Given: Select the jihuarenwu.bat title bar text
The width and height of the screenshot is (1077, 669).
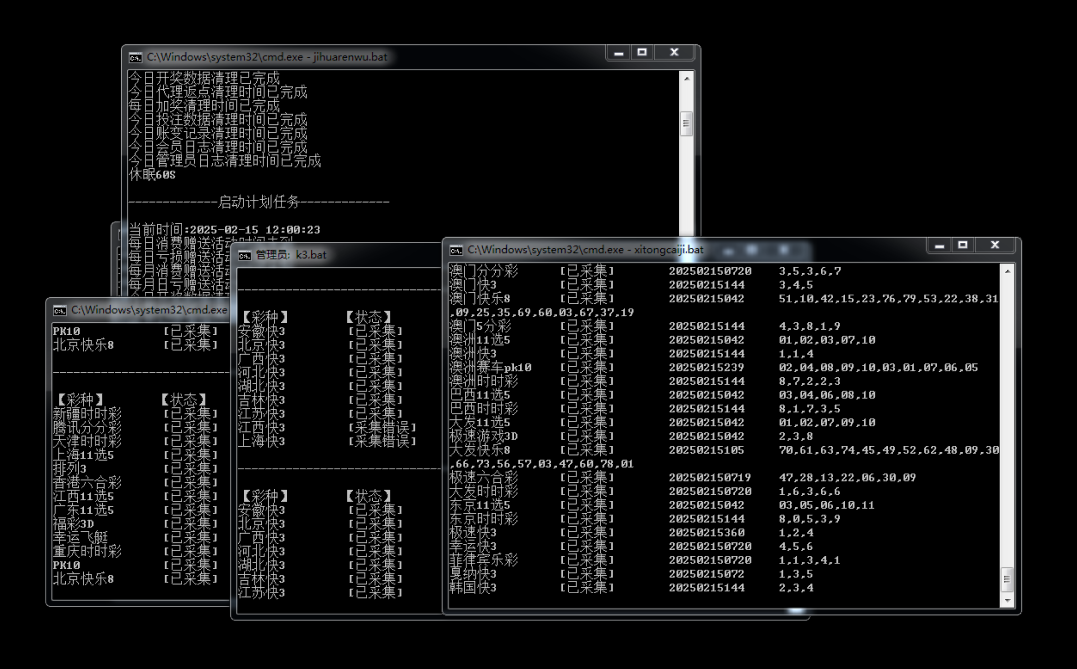Looking at the screenshot, I should [266, 57].
